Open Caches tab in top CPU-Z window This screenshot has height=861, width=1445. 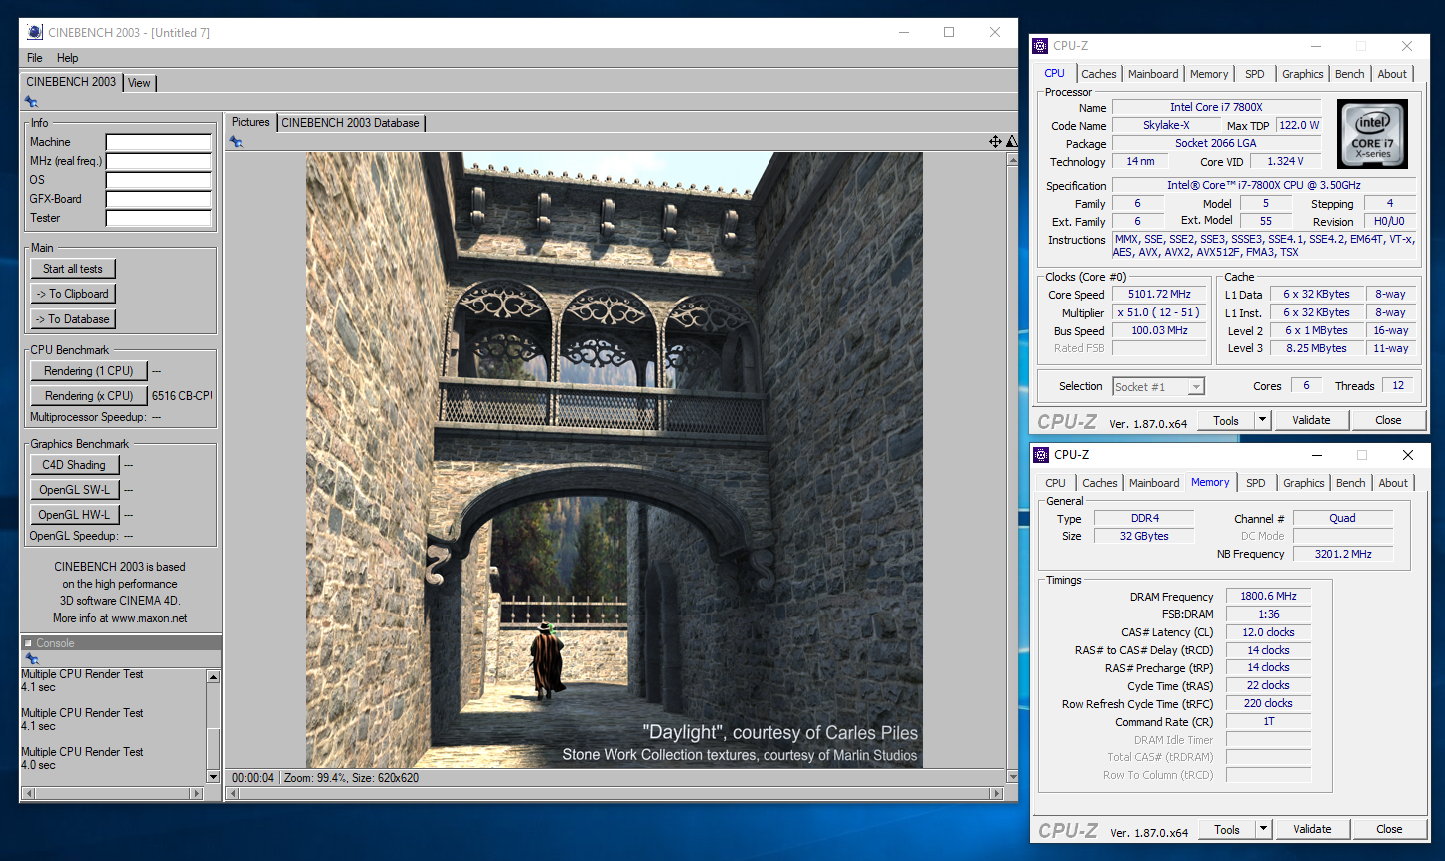1099,74
